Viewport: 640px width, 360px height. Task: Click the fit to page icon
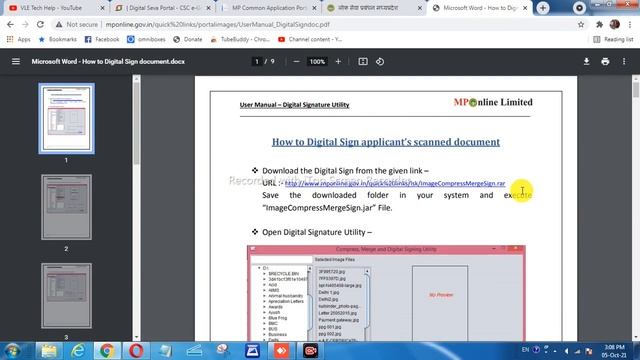click(363, 62)
